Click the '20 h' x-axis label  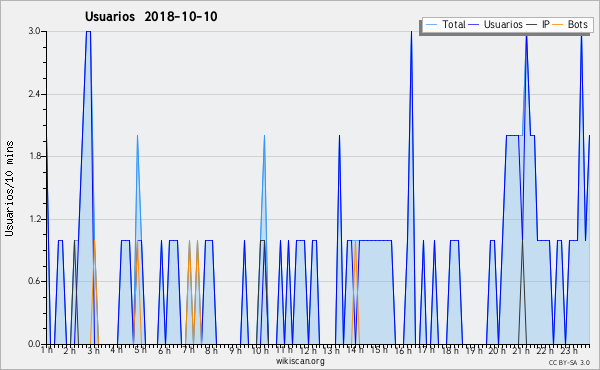497,350
